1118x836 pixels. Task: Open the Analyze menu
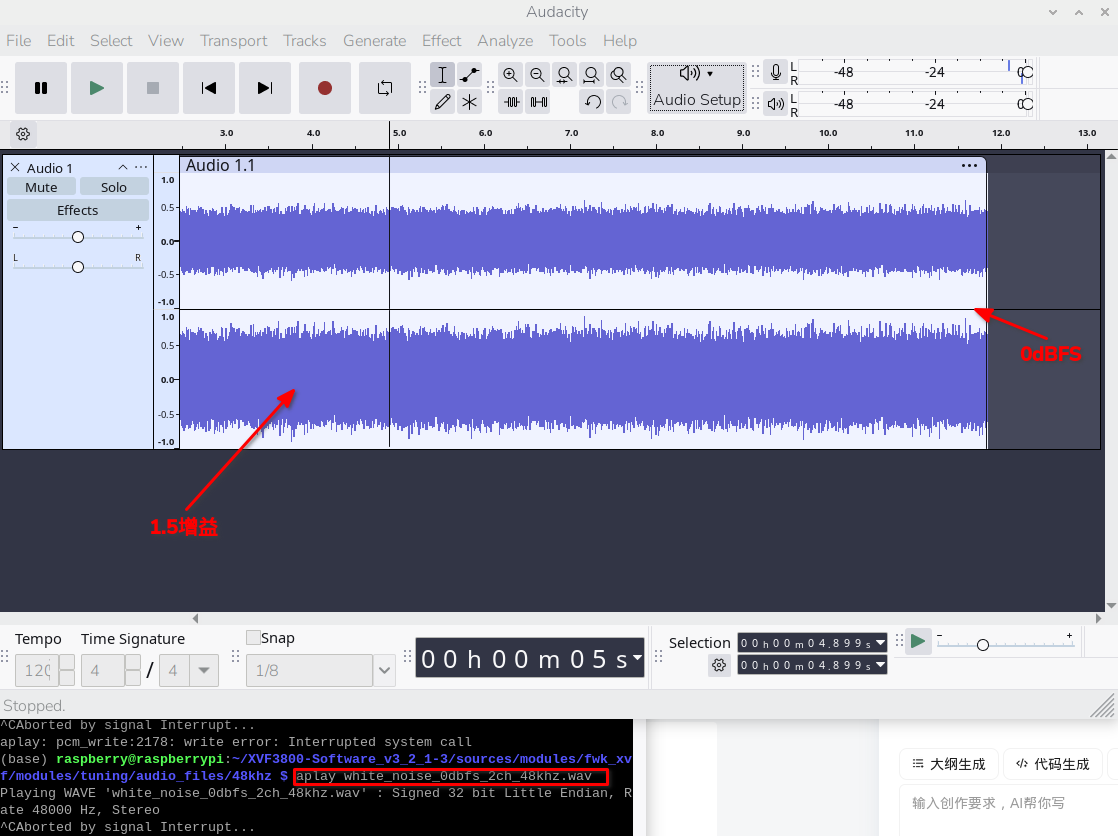tap(505, 41)
